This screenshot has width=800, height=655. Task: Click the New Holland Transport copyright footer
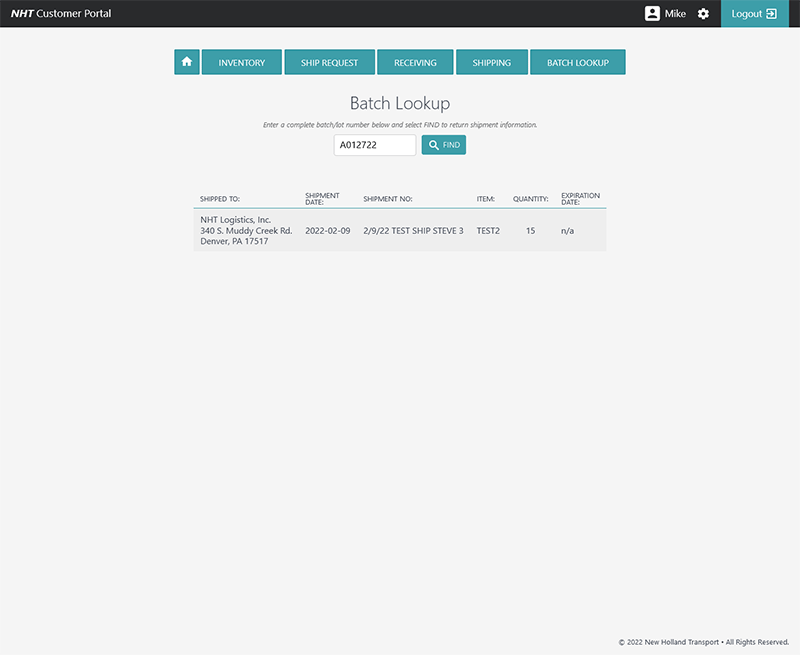point(704,642)
